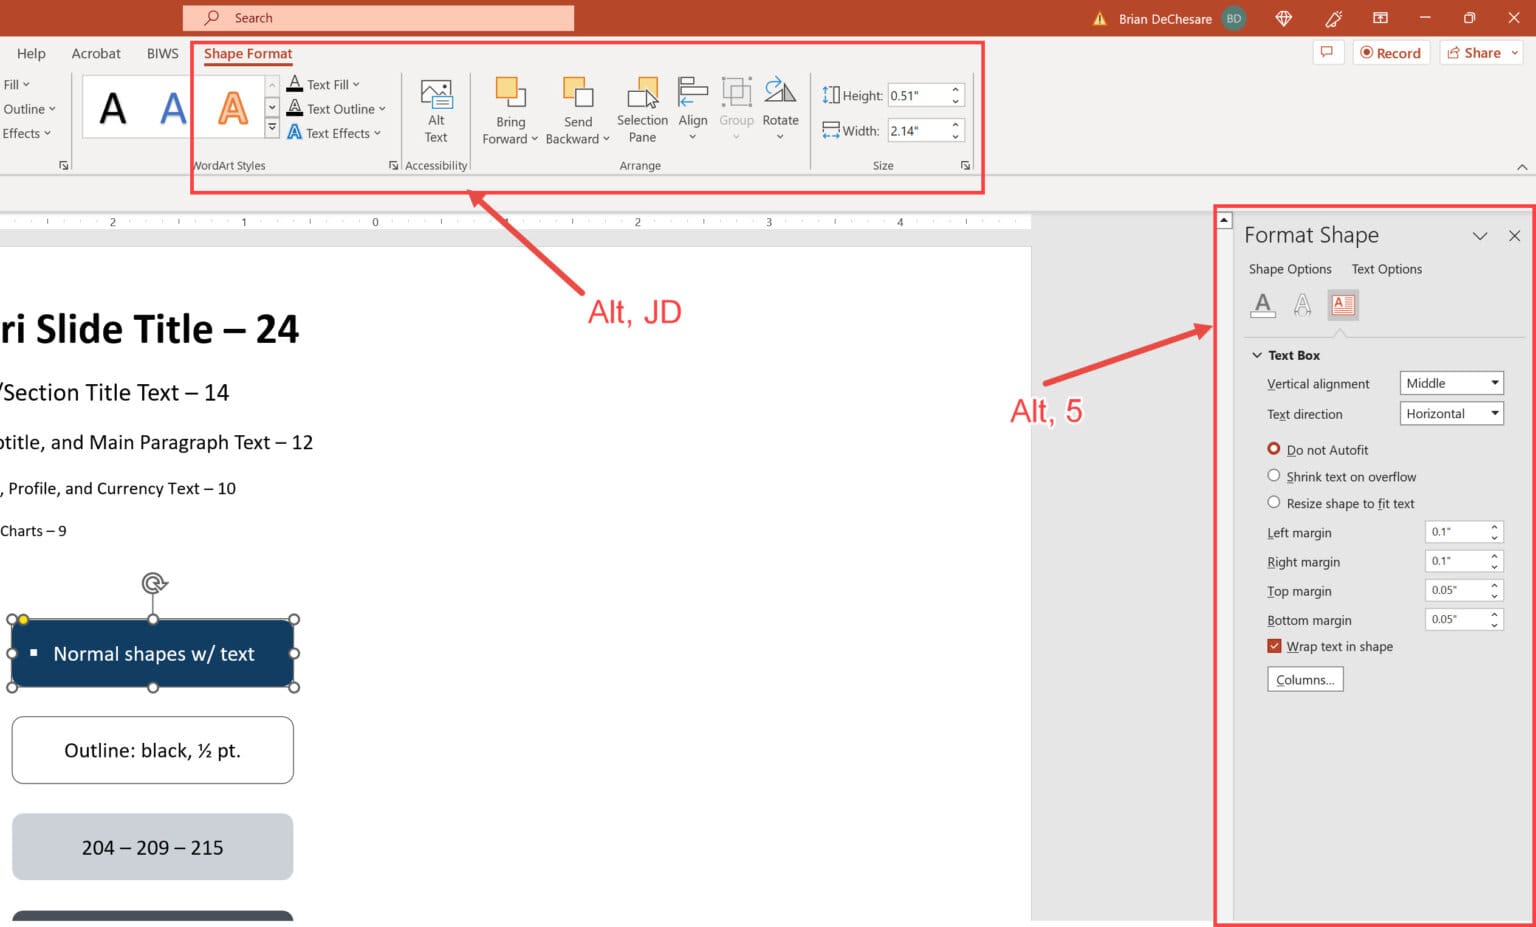
Task: Select the orange WordArt style thumbnail
Action: (233, 108)
